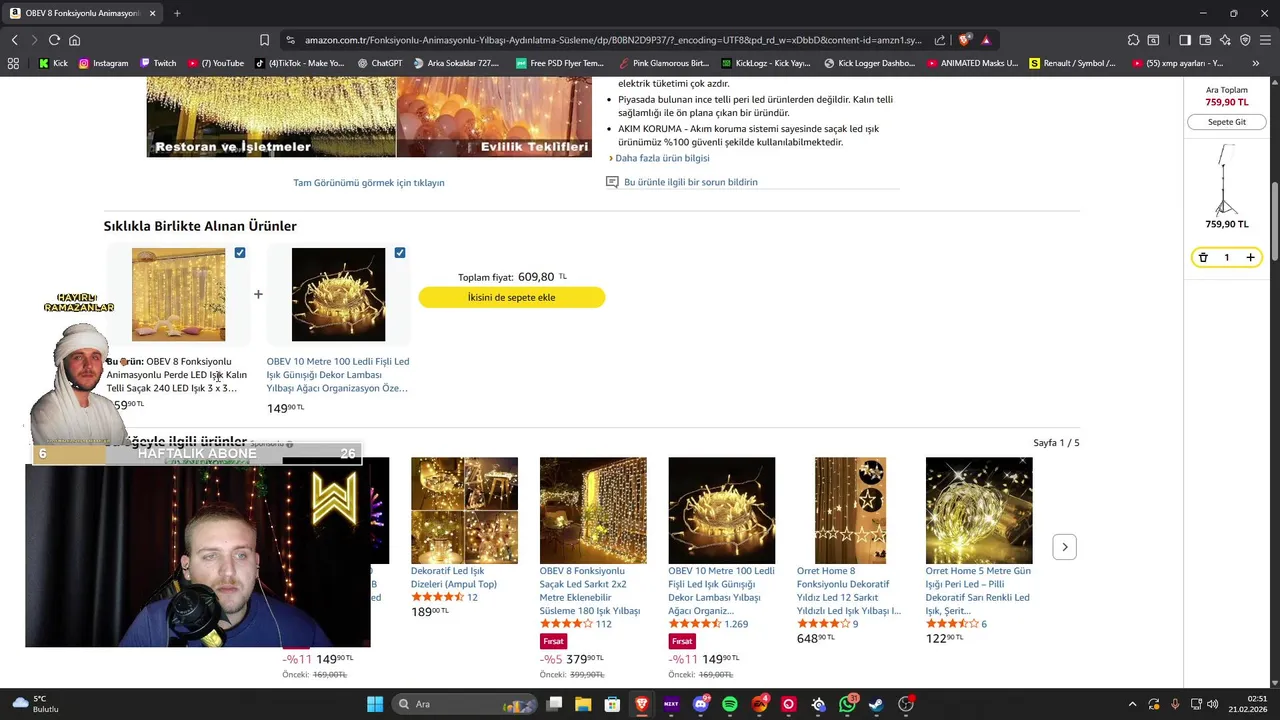Click the 1.269 ratings count
The height and width of the screenshot is (720, 1280).
[x=736, y=624]
